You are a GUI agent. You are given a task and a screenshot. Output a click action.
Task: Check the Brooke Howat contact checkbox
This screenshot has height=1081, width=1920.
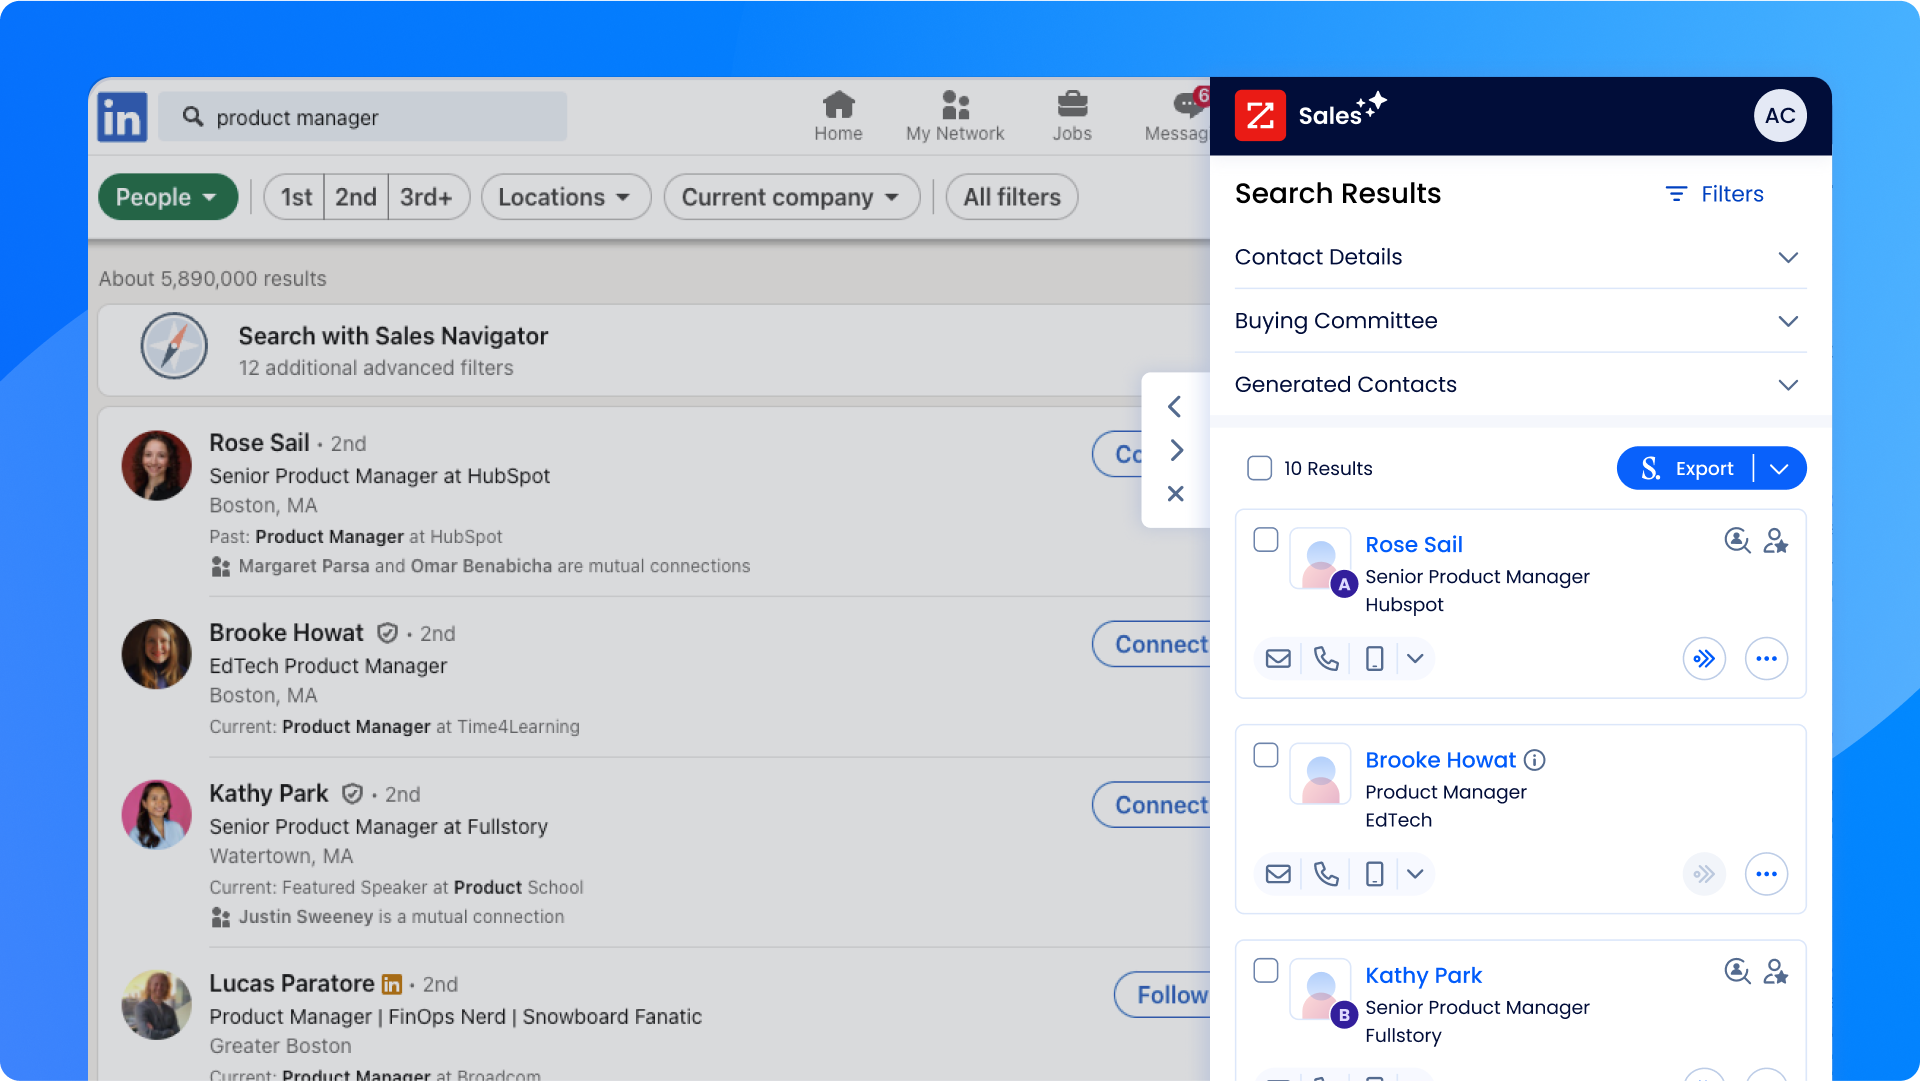point(1266,755)
